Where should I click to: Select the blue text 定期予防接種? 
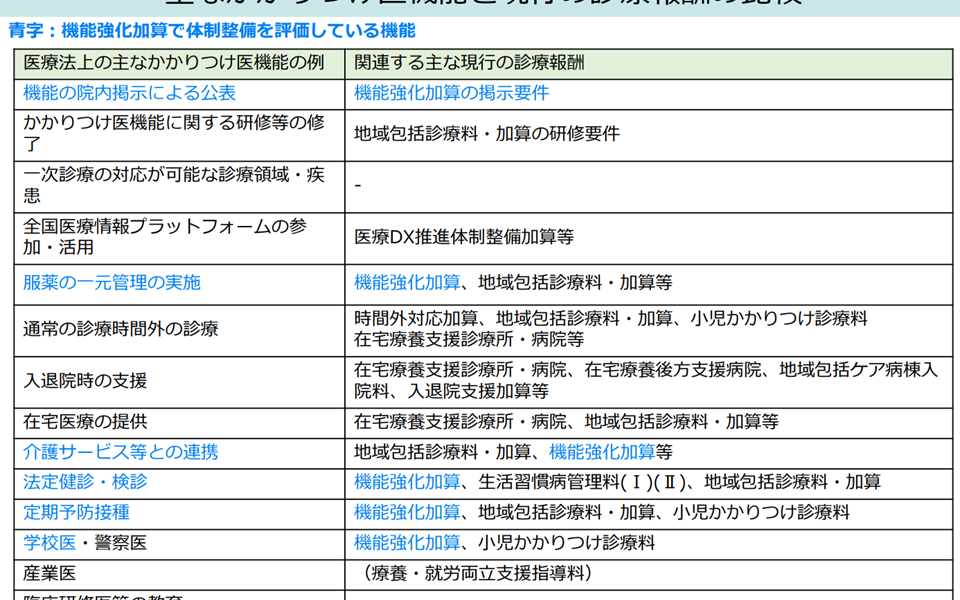pyautogui.click(x=76, y=512)
